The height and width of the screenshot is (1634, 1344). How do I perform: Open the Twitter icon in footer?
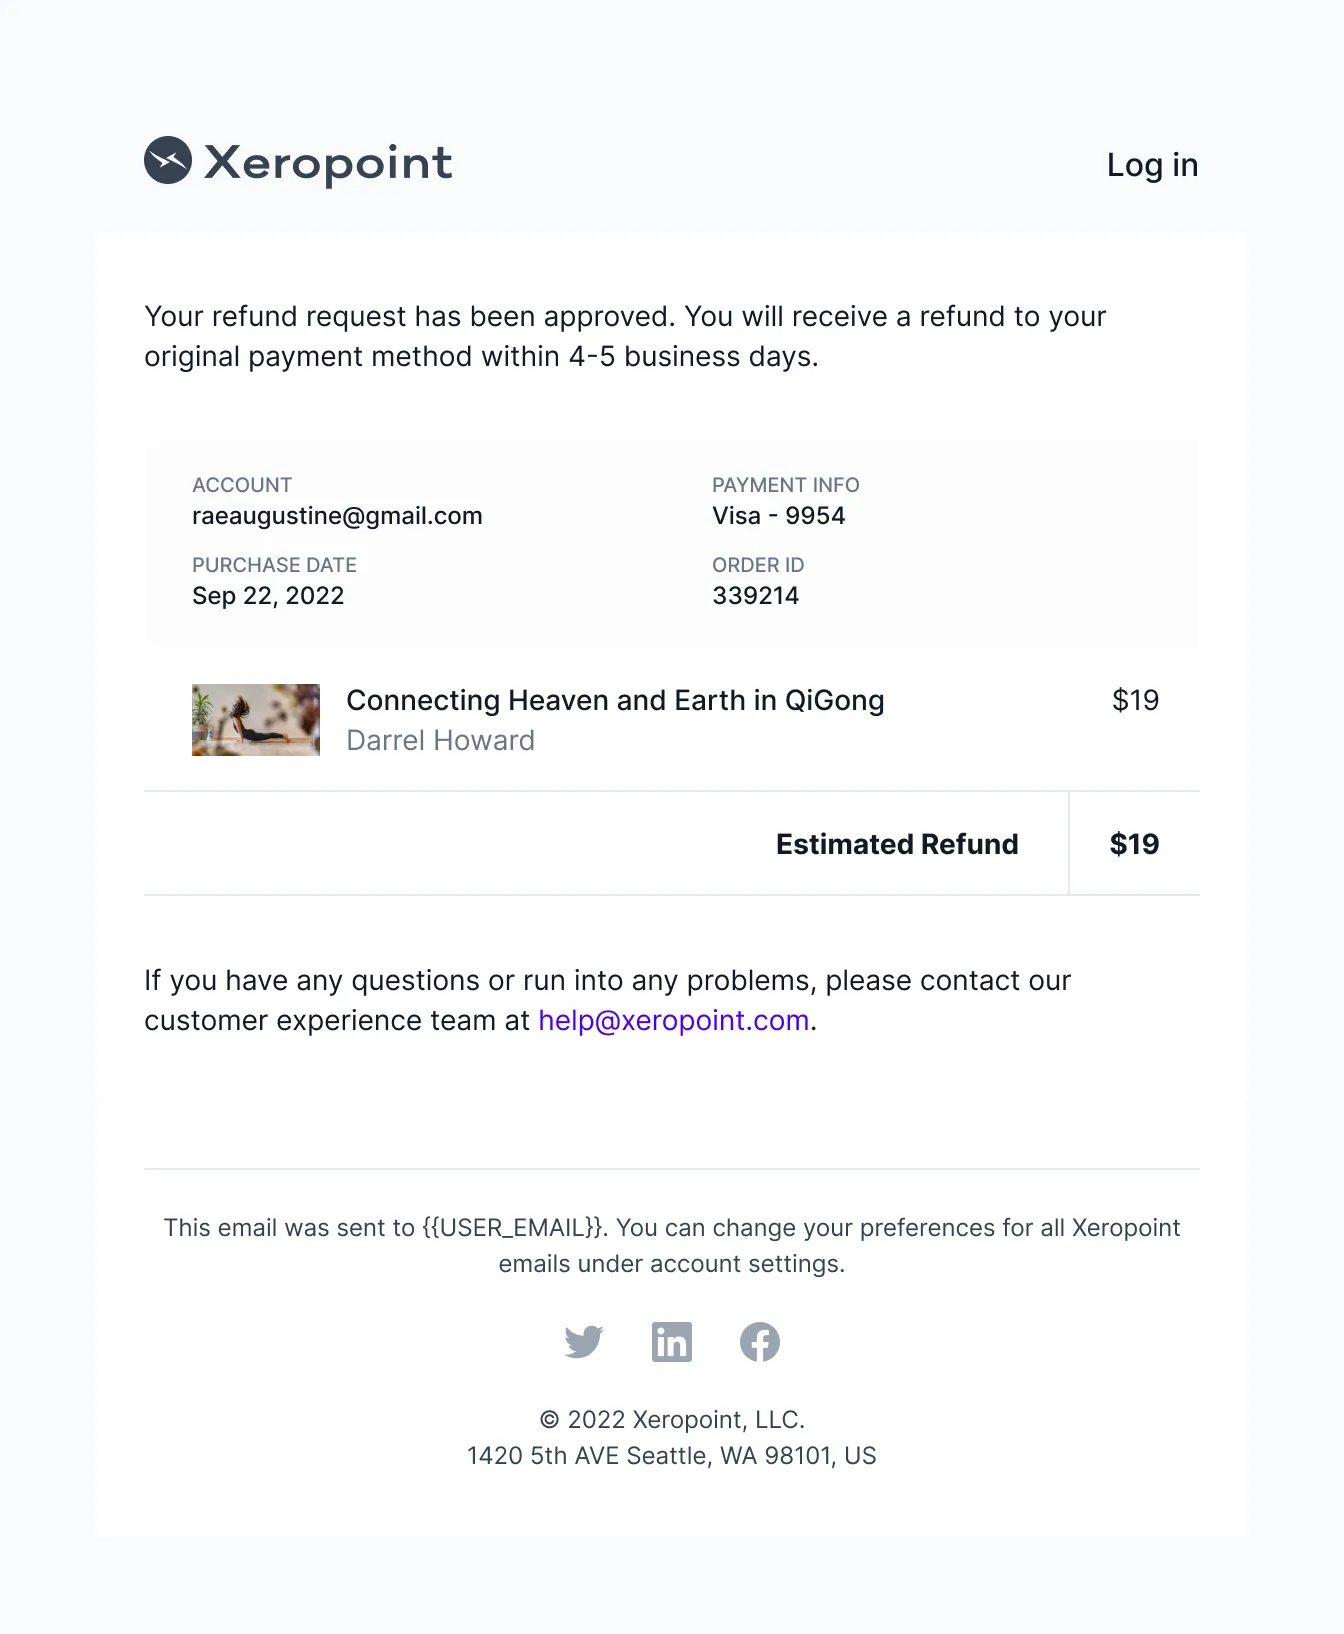click(584, 1342)
